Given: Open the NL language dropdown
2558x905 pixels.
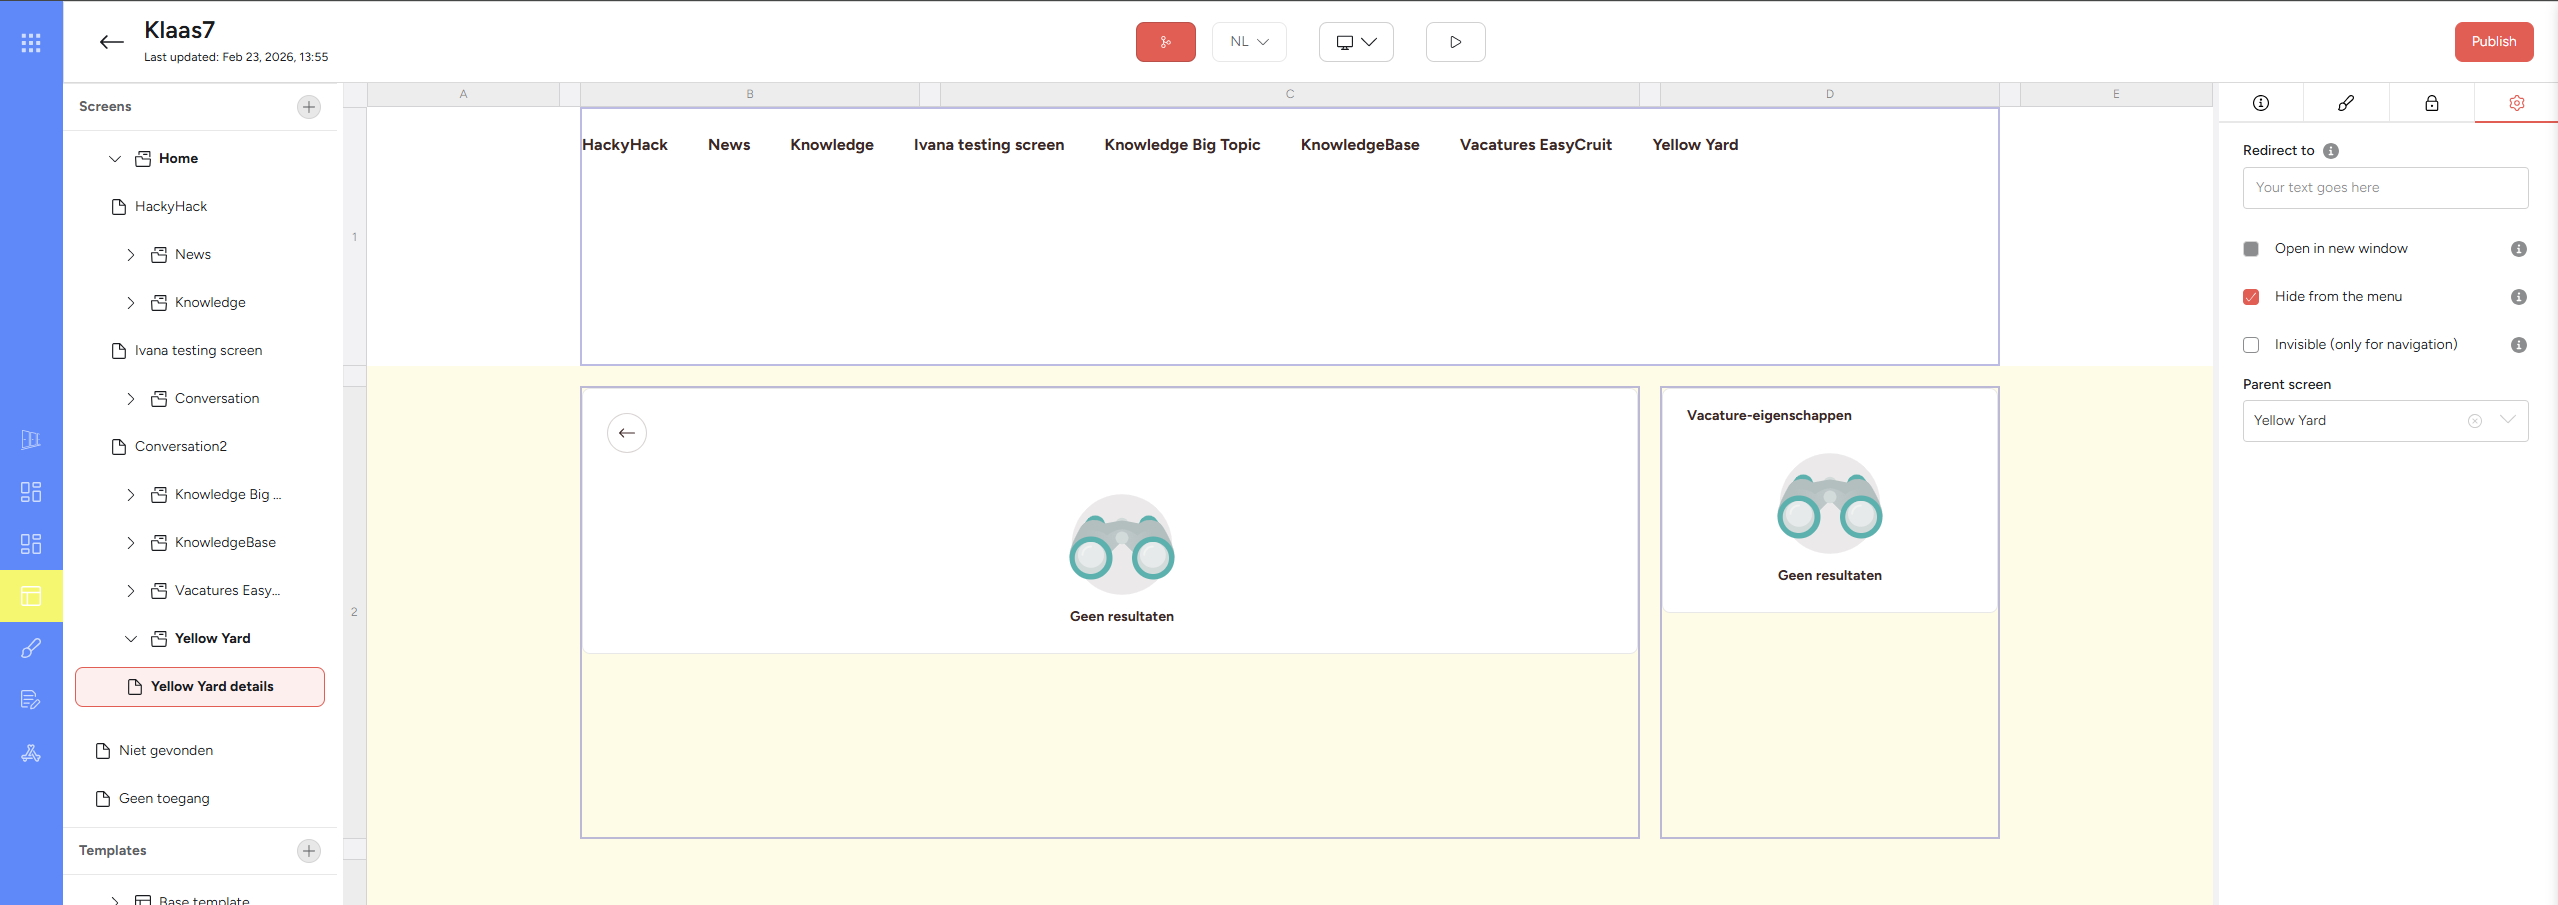Looking at the screenshot, I should coord(1249,42).
